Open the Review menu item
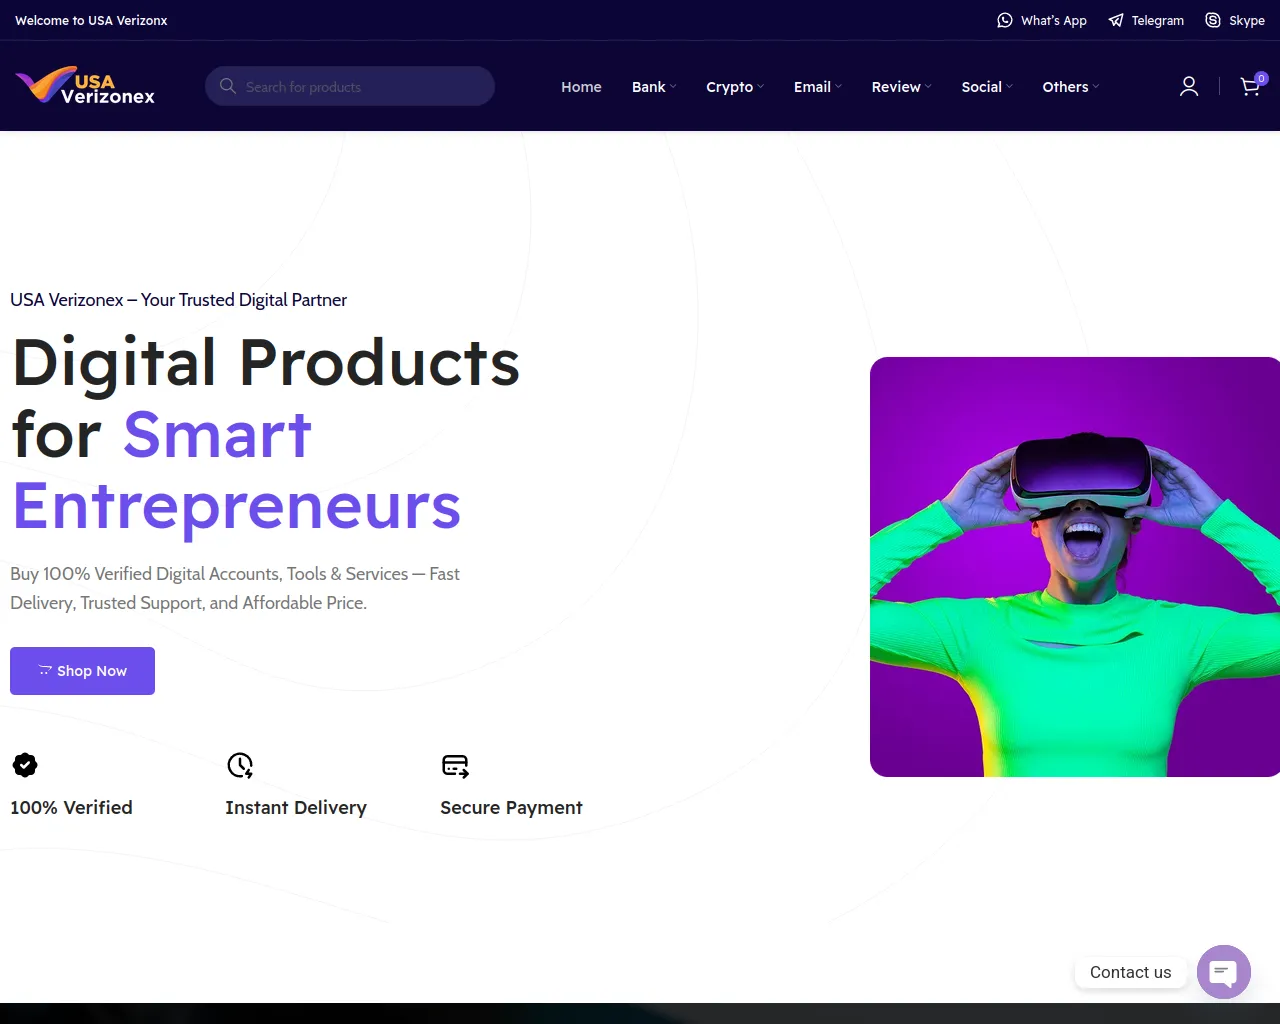 (x=901, y=87)
